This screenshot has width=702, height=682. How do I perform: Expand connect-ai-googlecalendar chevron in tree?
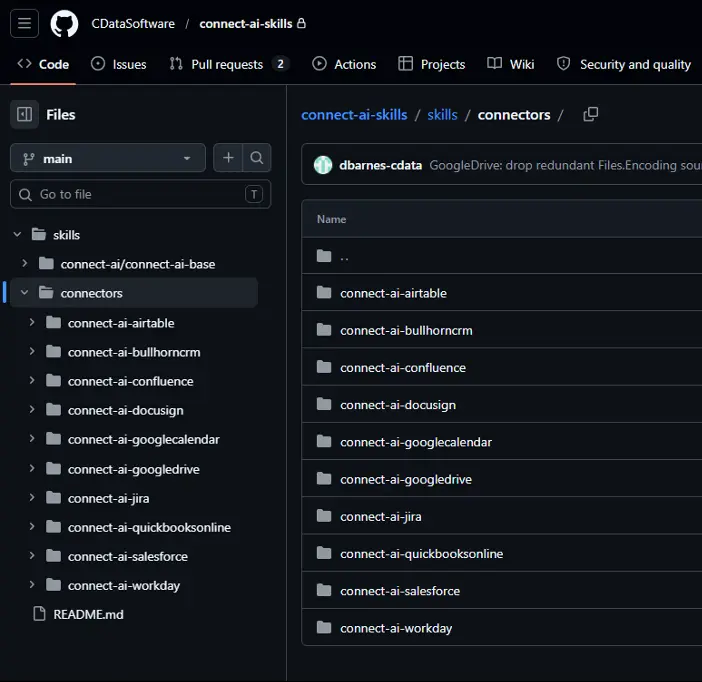pos(32,439)
